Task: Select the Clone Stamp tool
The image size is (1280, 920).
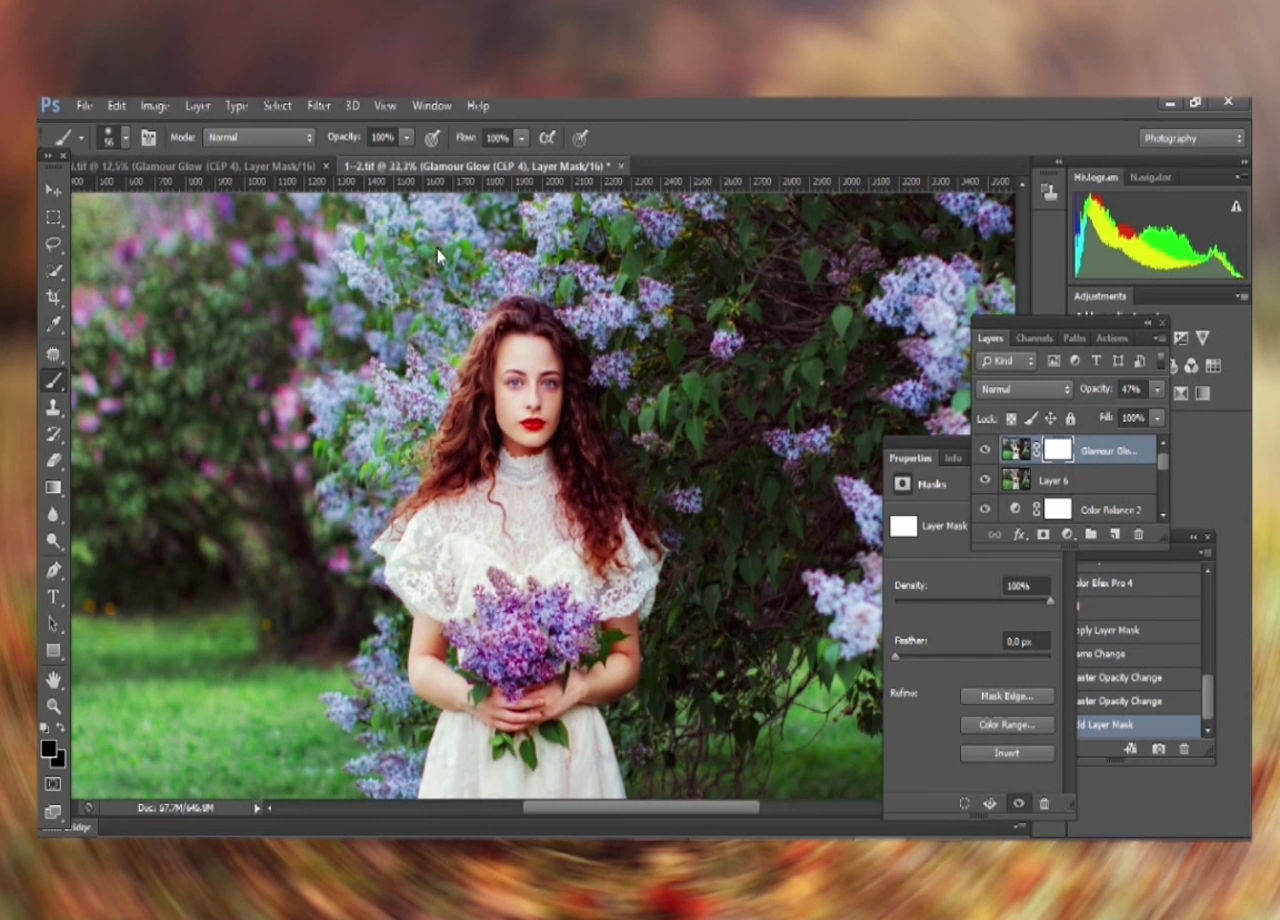Action: click(x=53, y=407)
